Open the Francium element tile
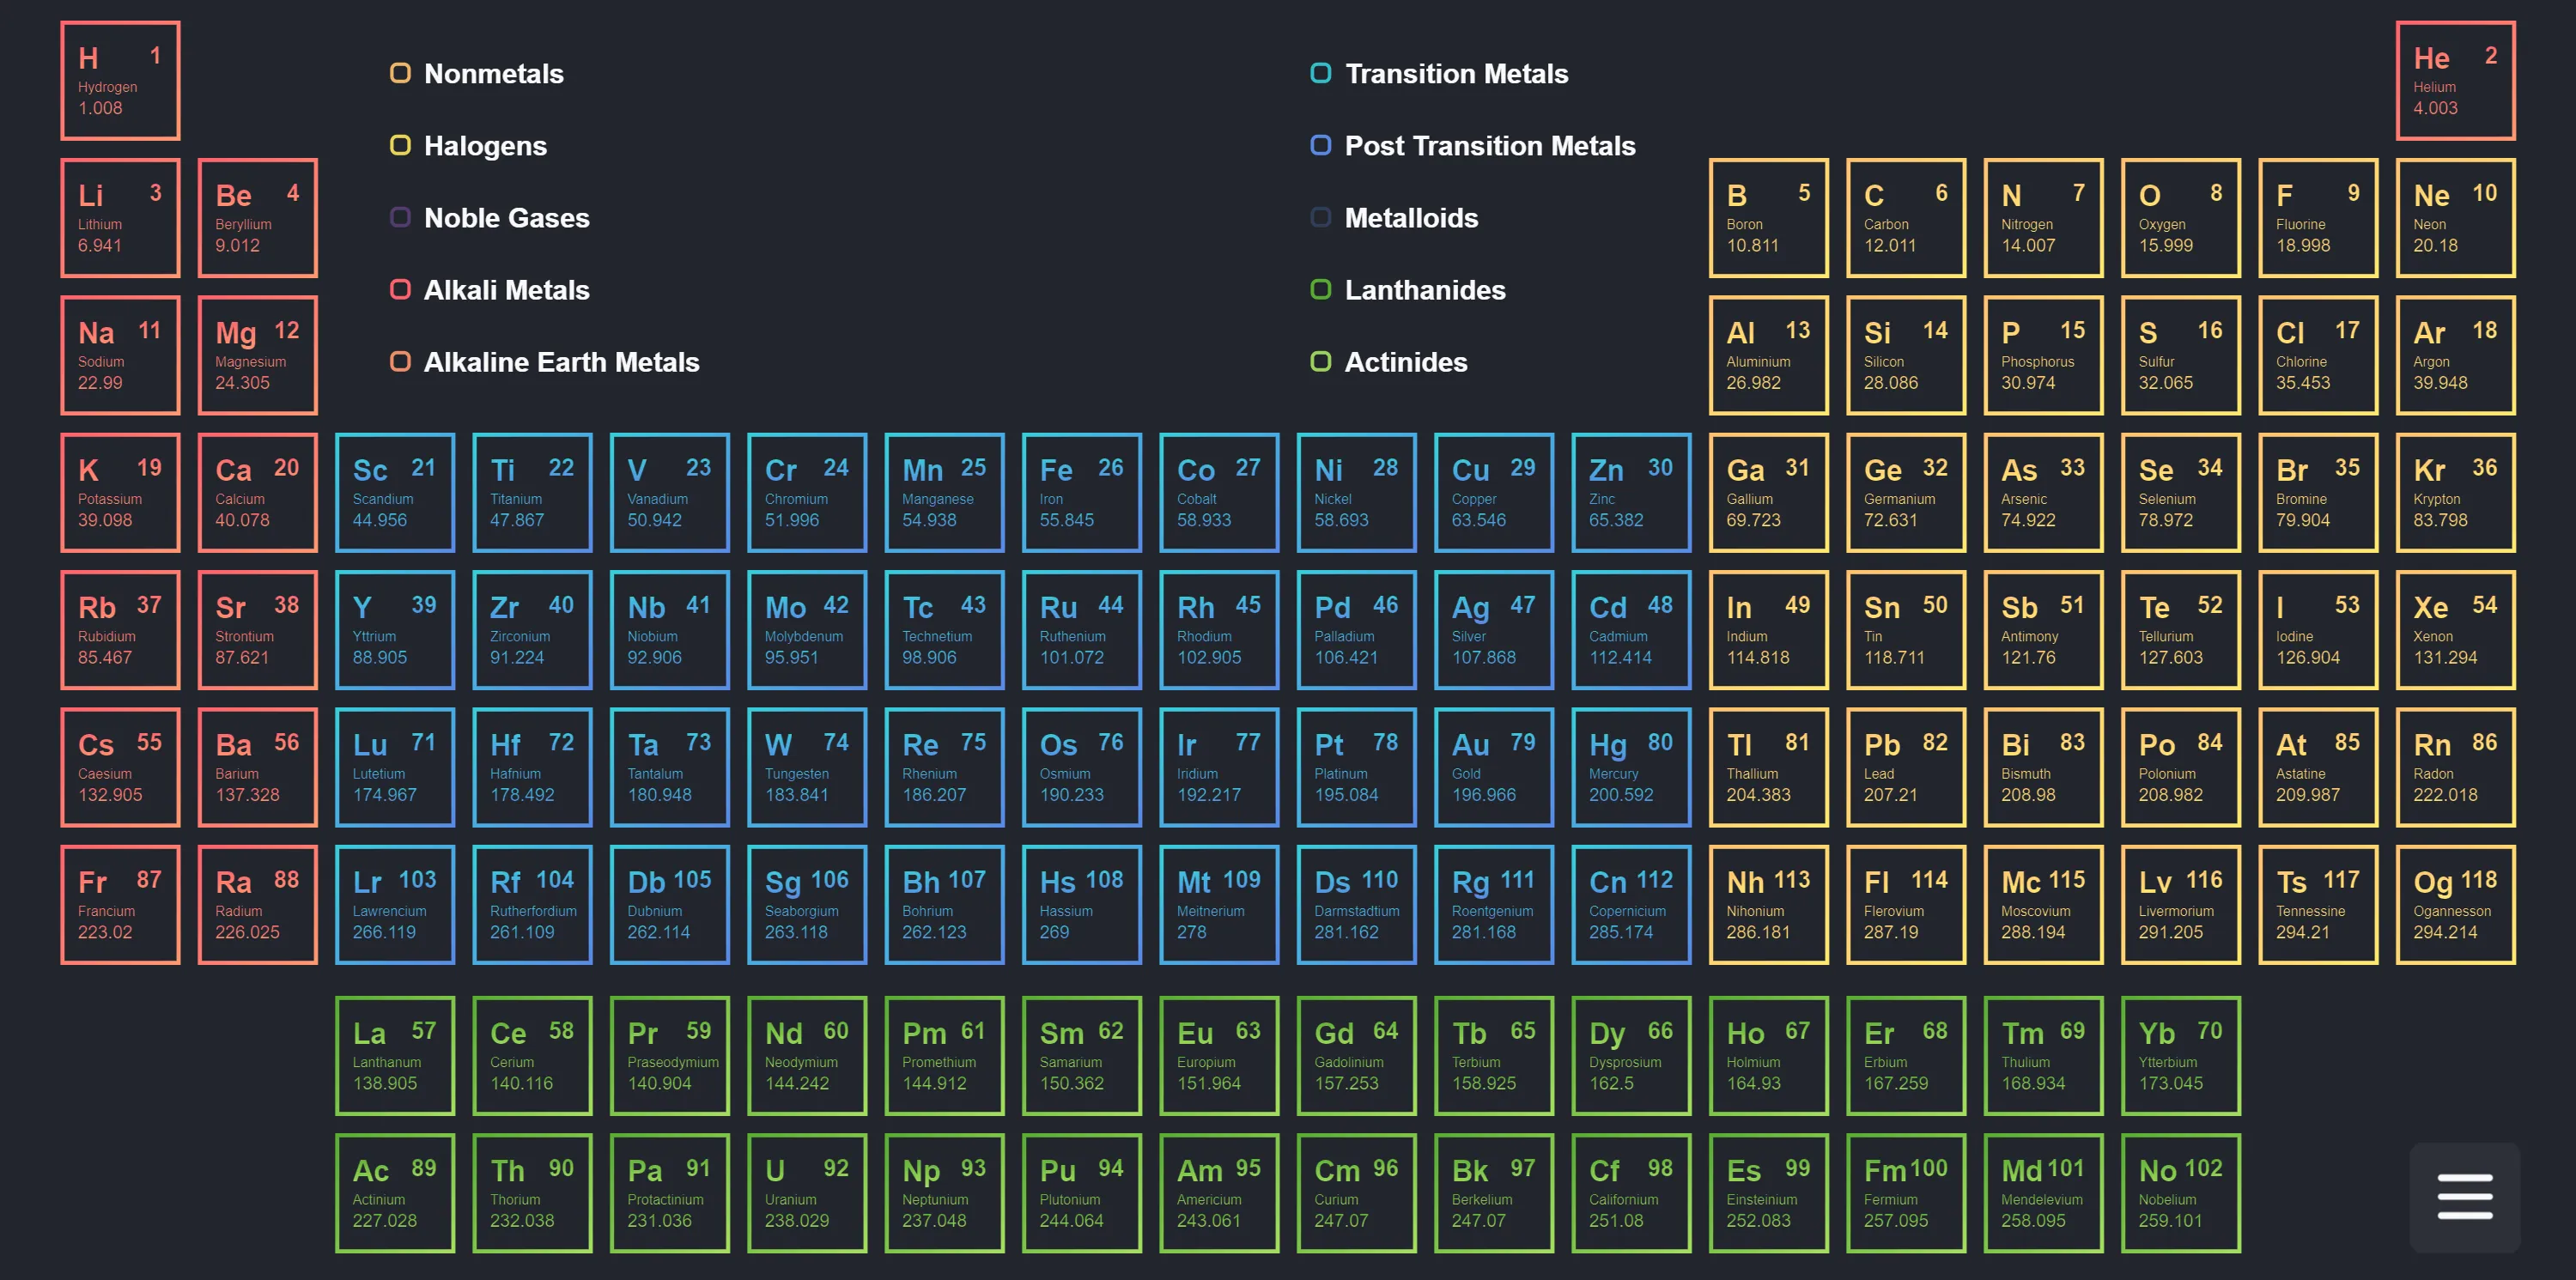 120,904
